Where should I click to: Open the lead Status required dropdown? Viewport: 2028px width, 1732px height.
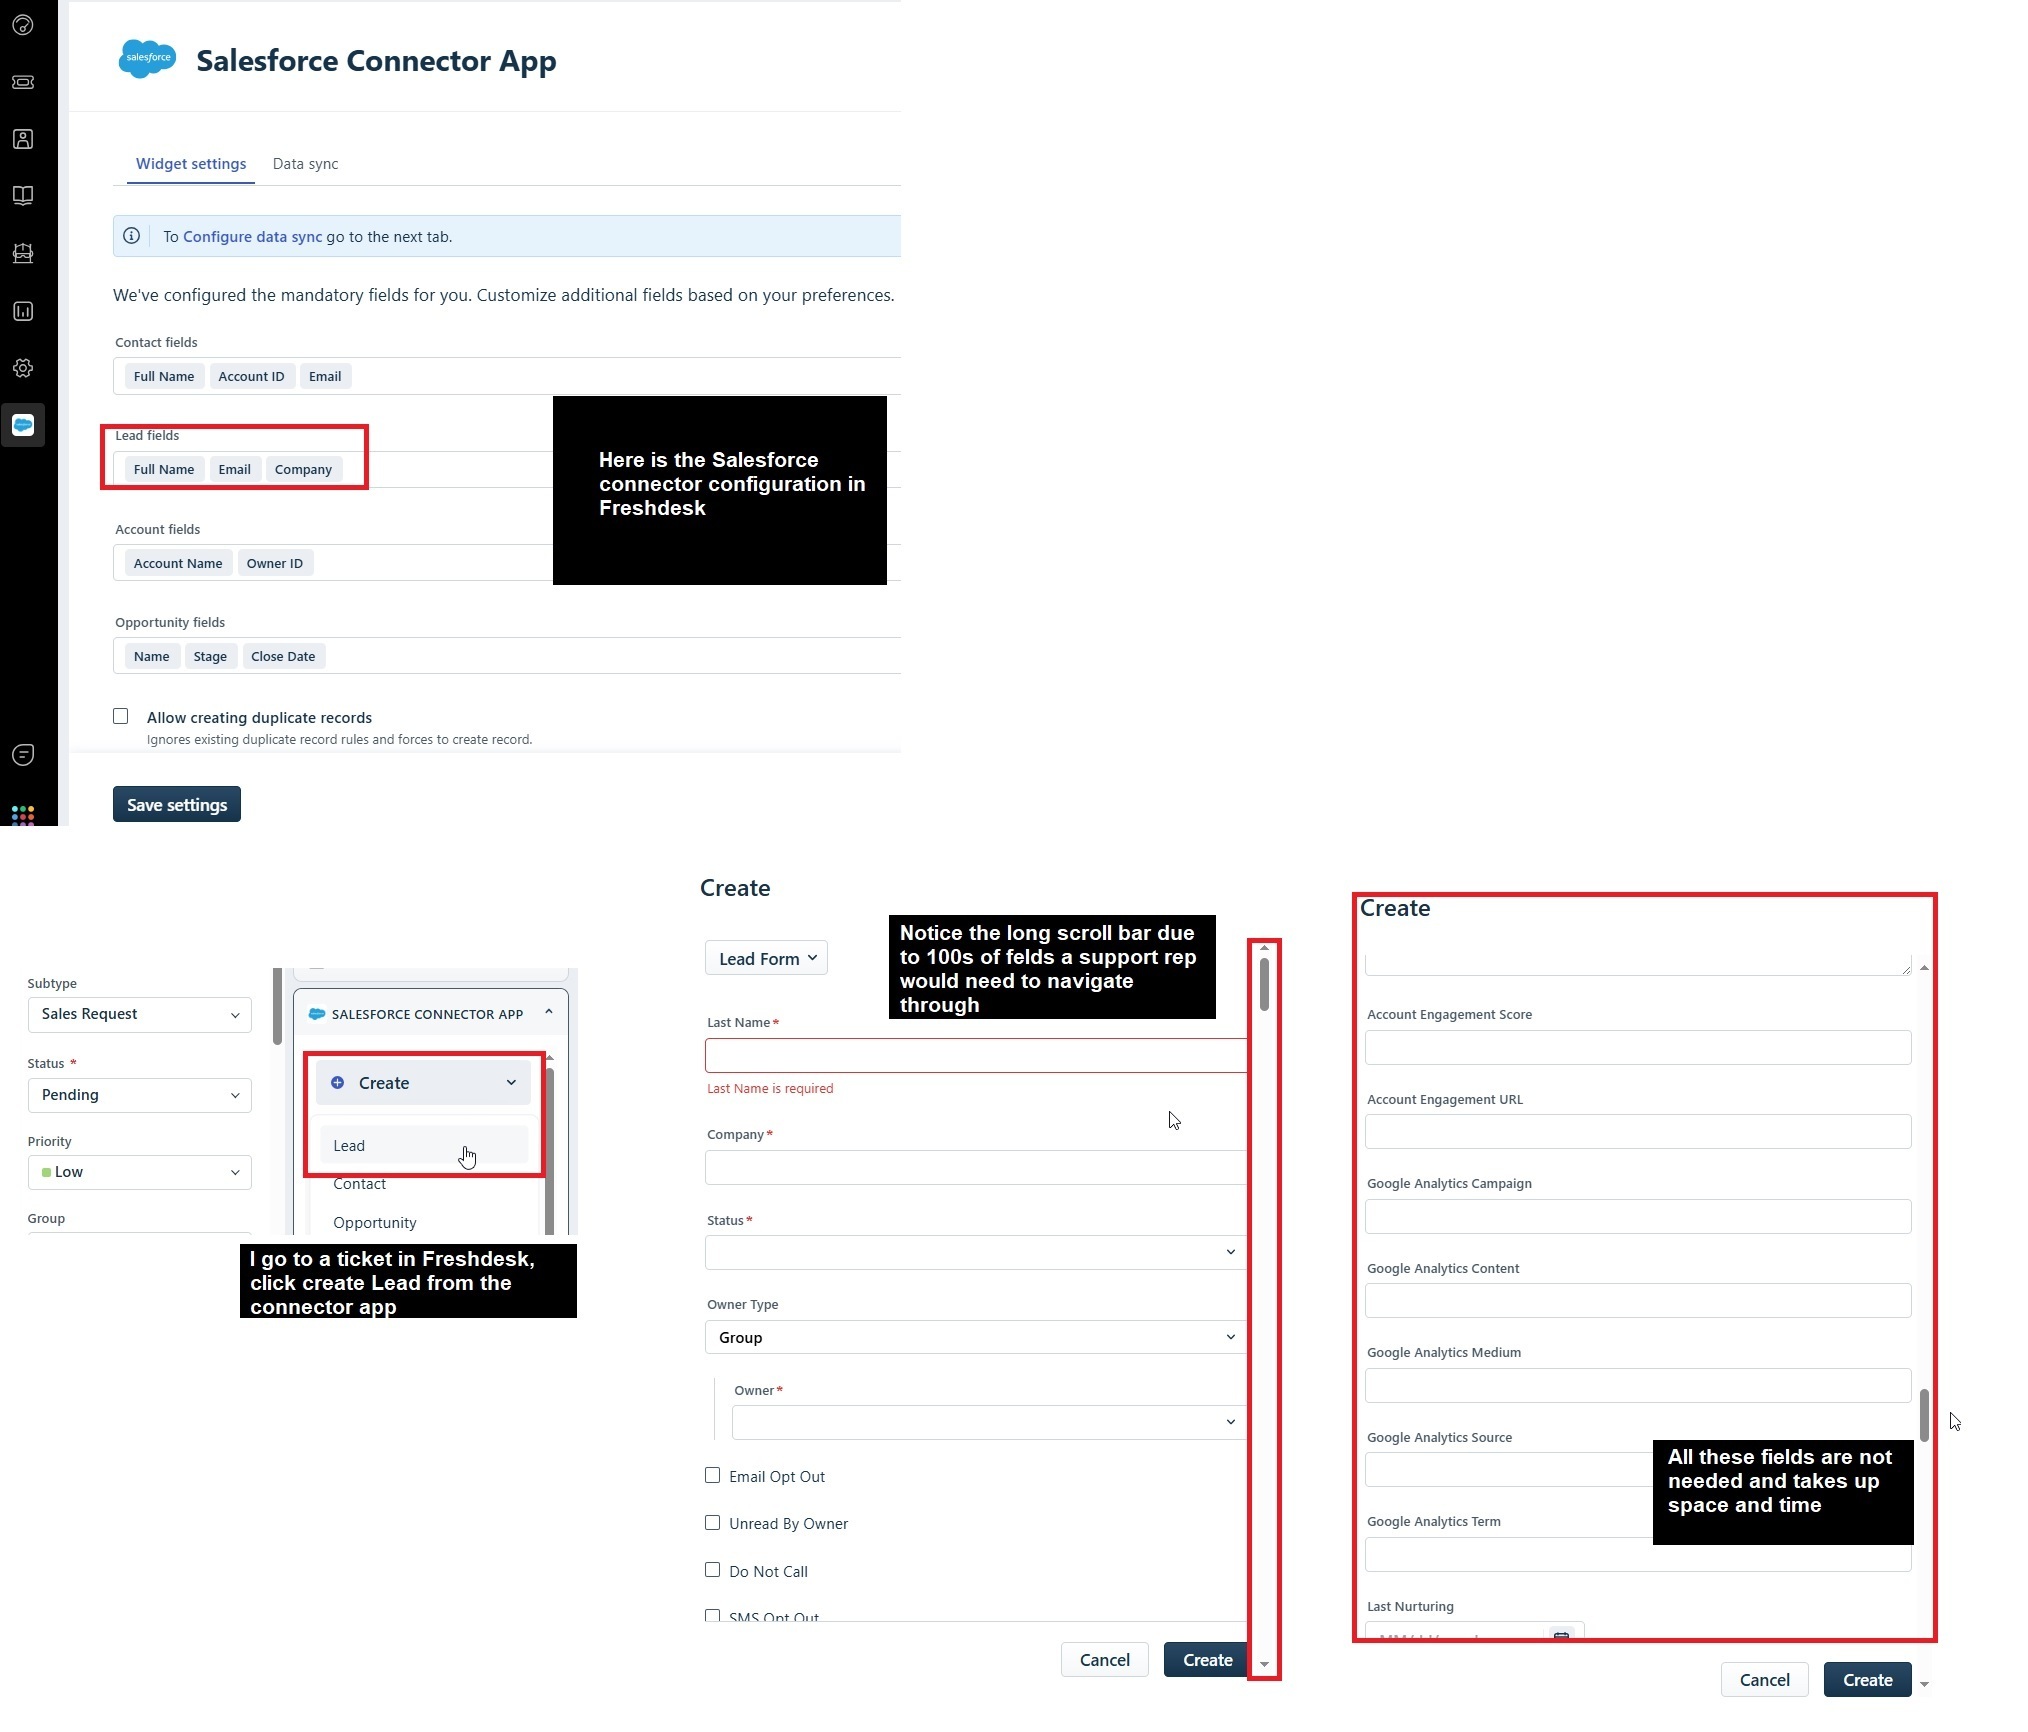(x=976, y=1252)
